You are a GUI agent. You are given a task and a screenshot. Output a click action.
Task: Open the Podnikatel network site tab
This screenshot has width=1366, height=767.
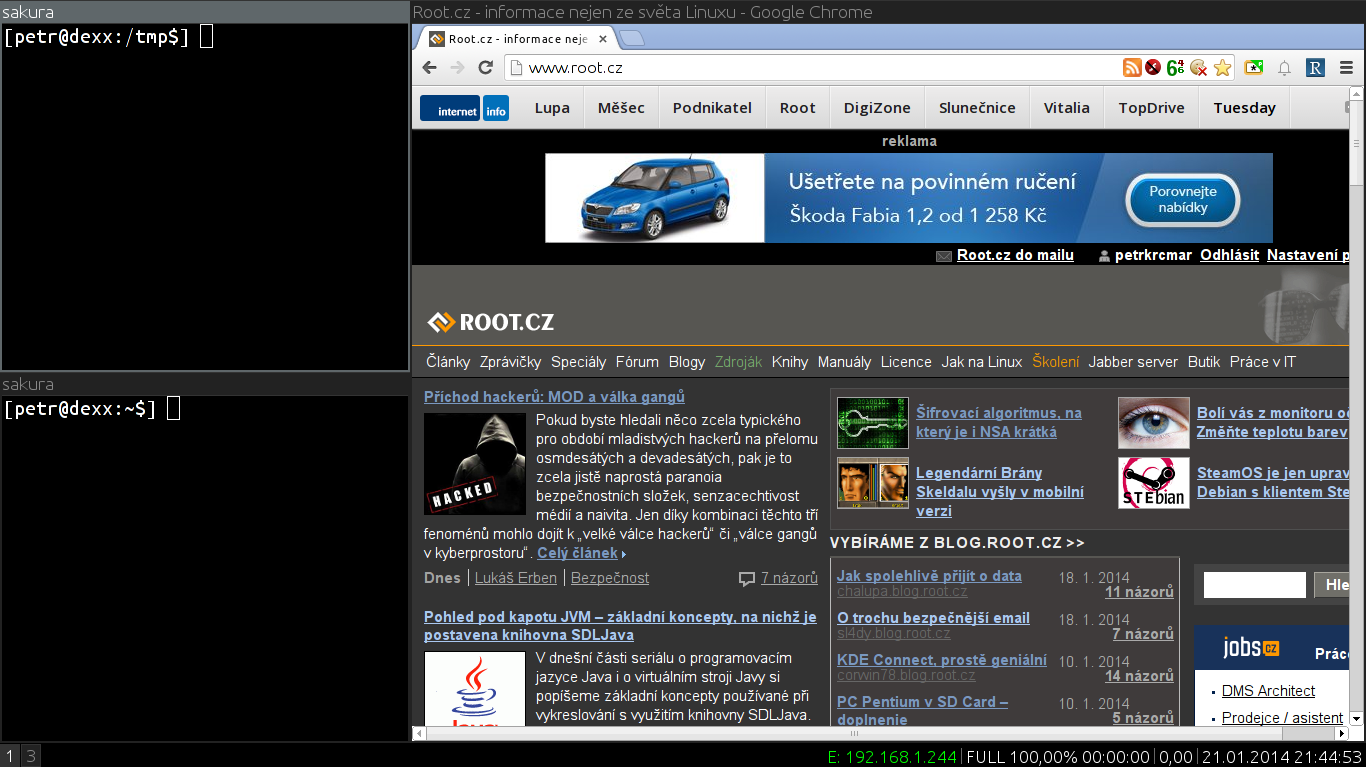click(712, 108)
